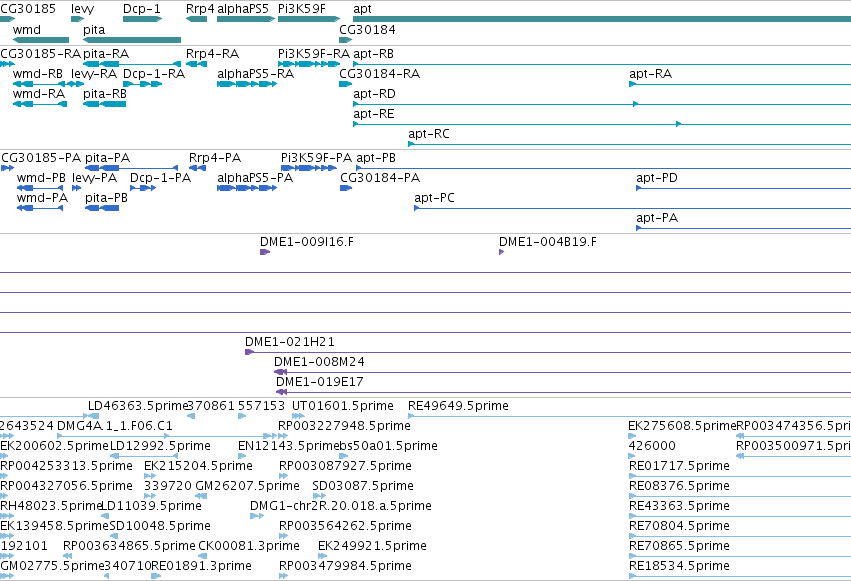Open the apt-RC transcript label
This screenshot has width=851, height=581.
[429, 135]
